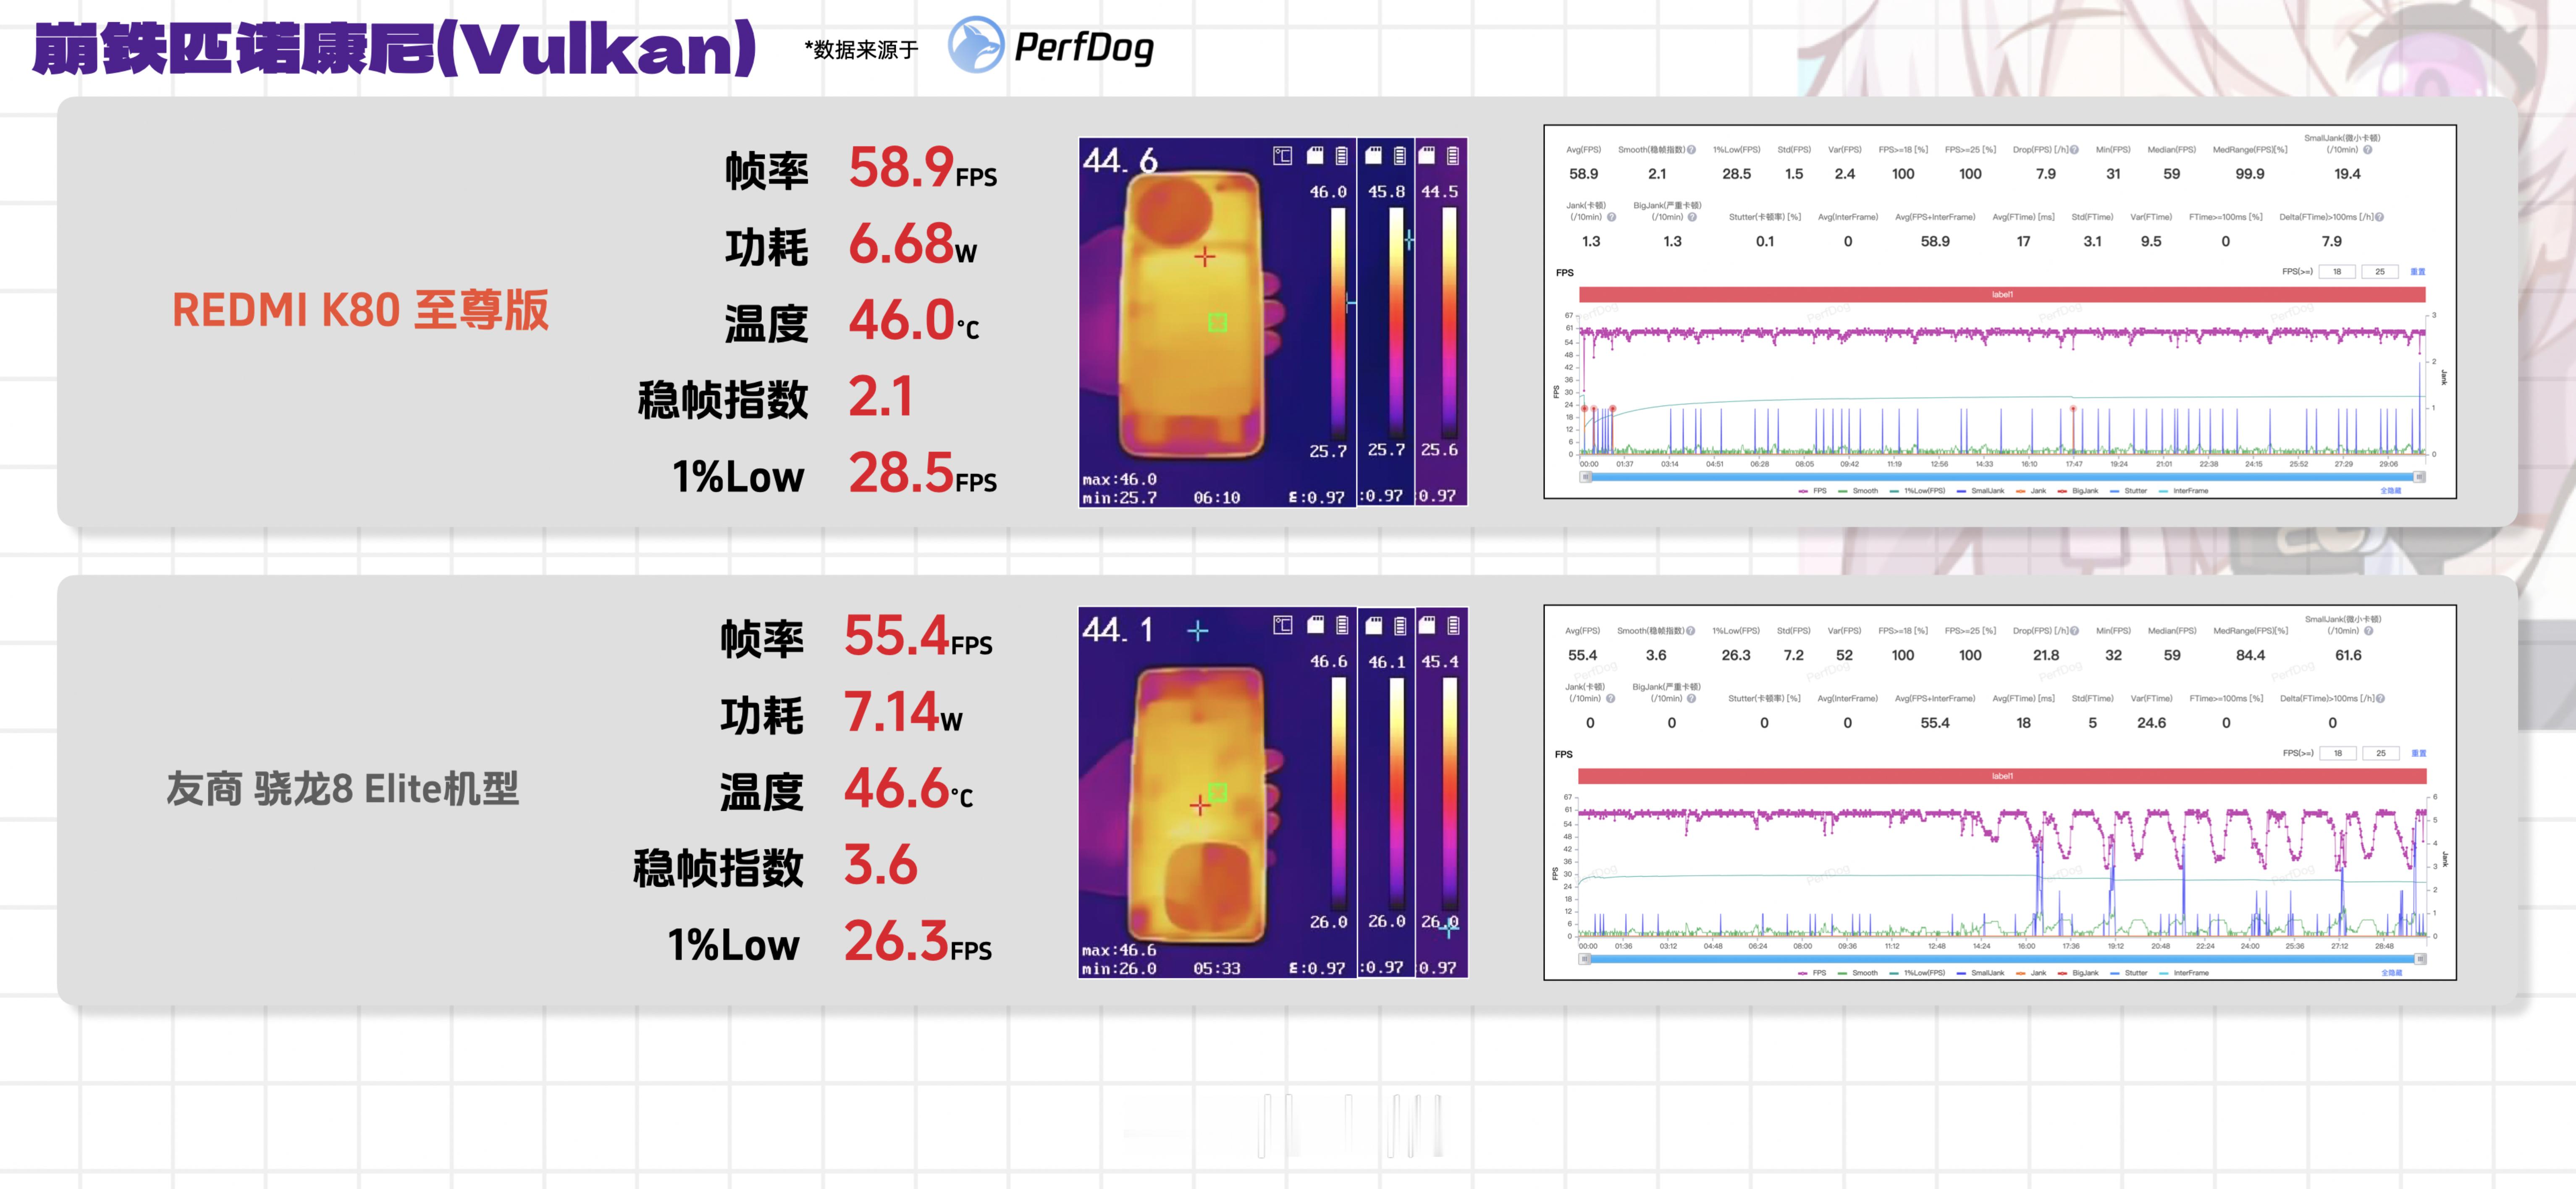Toggle FPS legend in 骁龙8 Elite chart
Image resolution: width=2576 pixels, height=1189 pixels.
pyautogui.click(x=1812, y=973)
